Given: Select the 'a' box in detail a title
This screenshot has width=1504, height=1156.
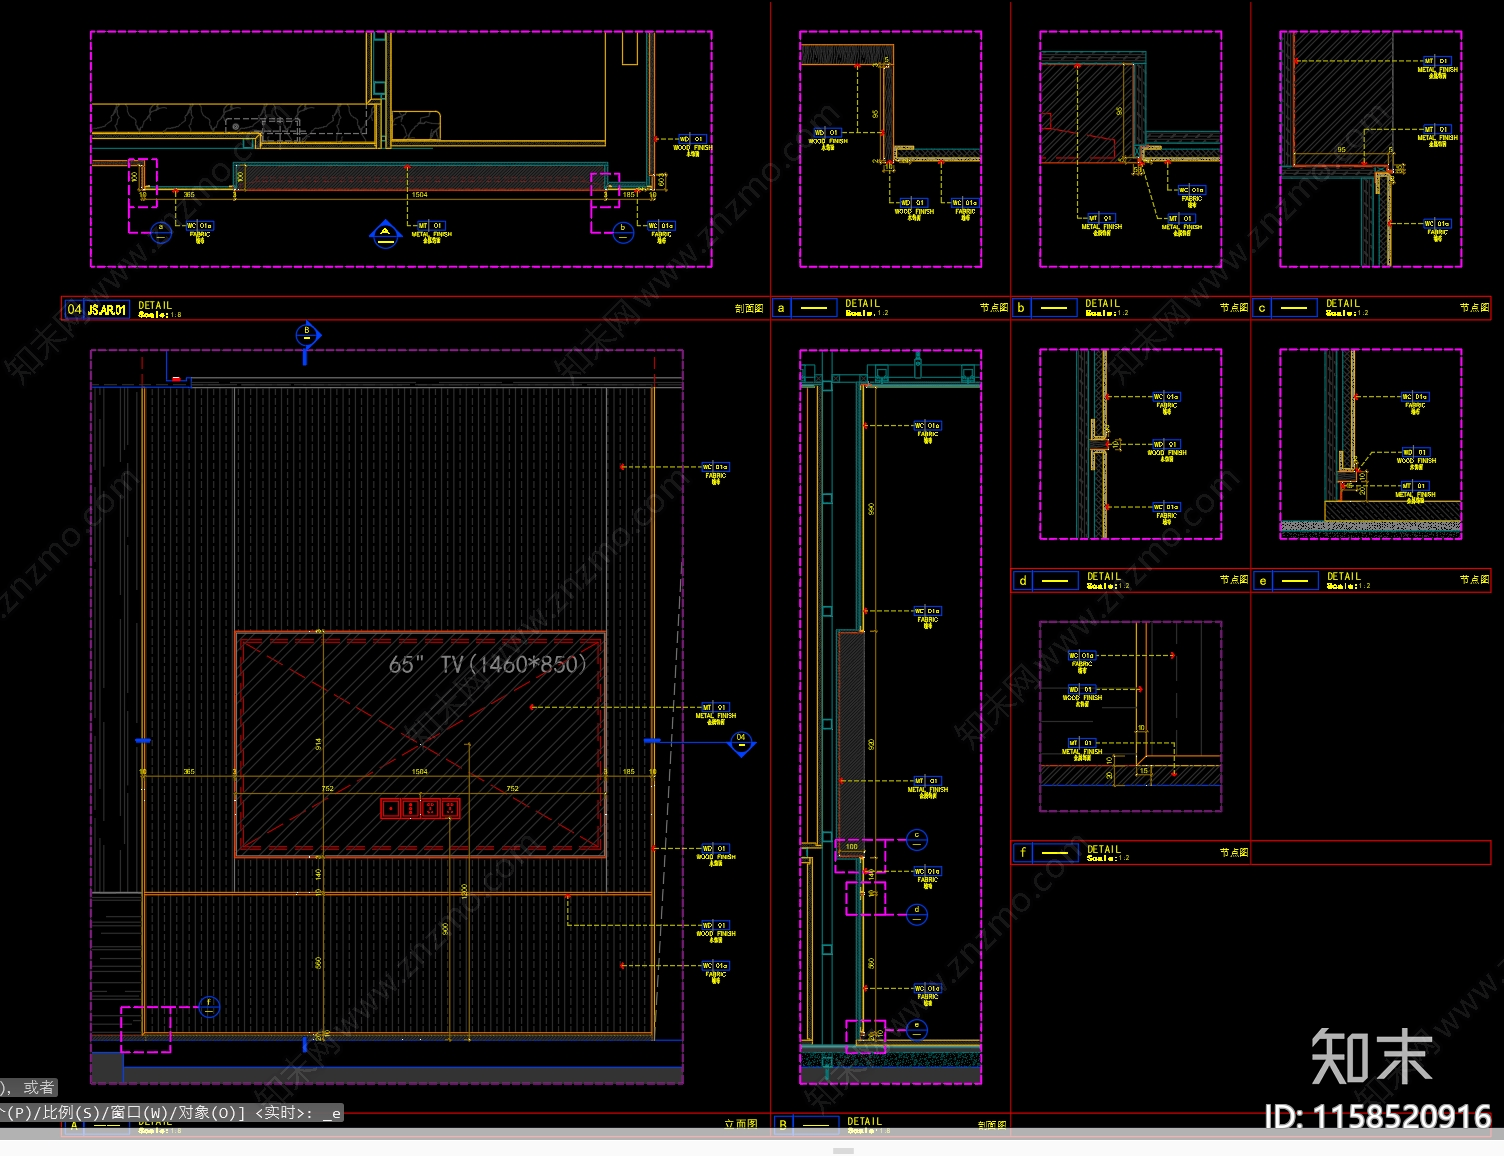Looking at the screenshot, I should tap(781, 308).
